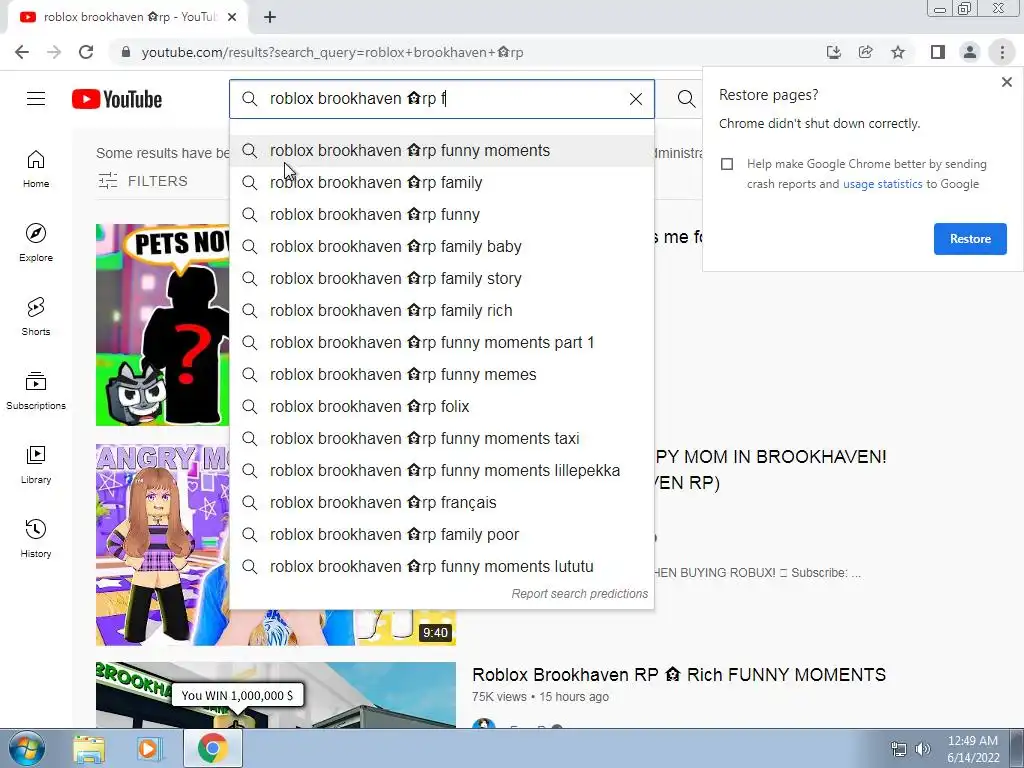Image resolution: width=1024 pixels, height=768 pixels.
Task: Open Shorts in the sidebar
Action: (36, 317)
